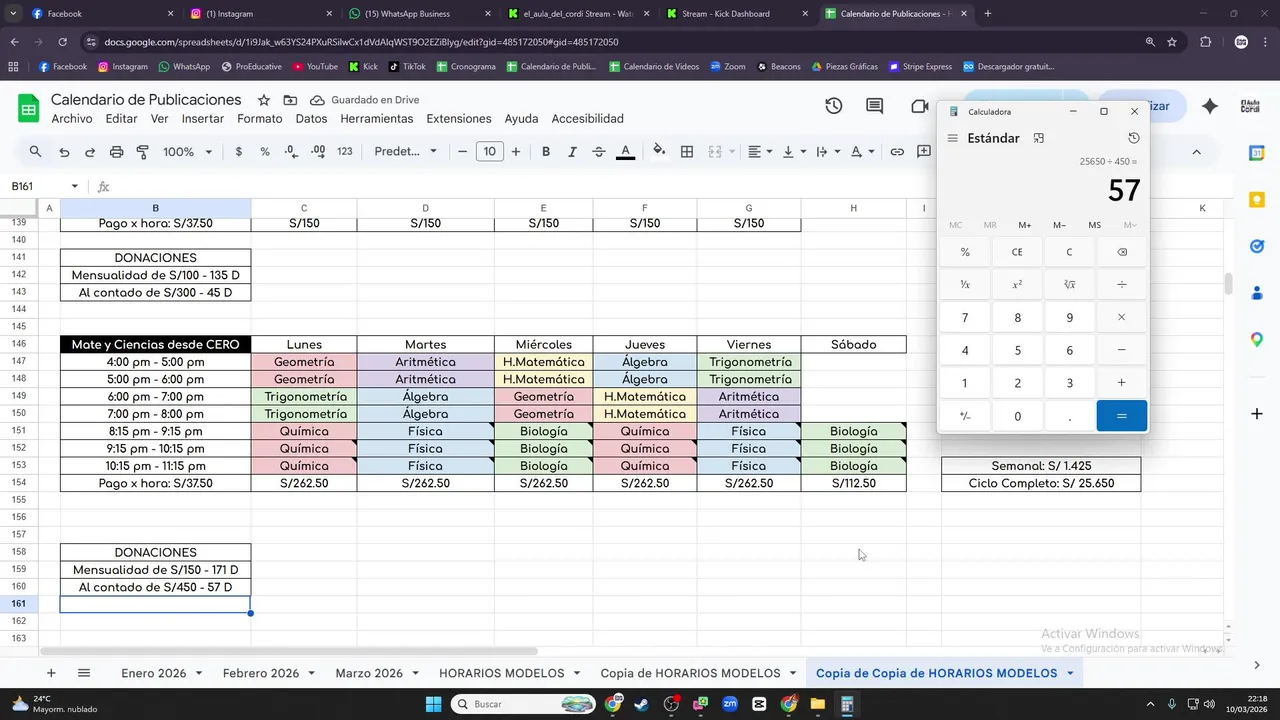This screenshot has height=720, width=1280.
Task: Toggle italic formatting
Action: tap(572, 152)
